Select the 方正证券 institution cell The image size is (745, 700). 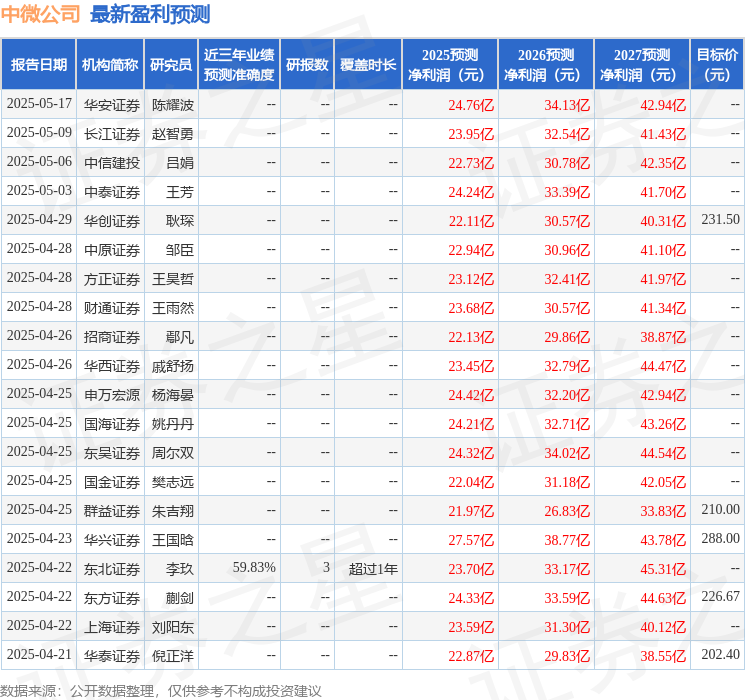112,279
